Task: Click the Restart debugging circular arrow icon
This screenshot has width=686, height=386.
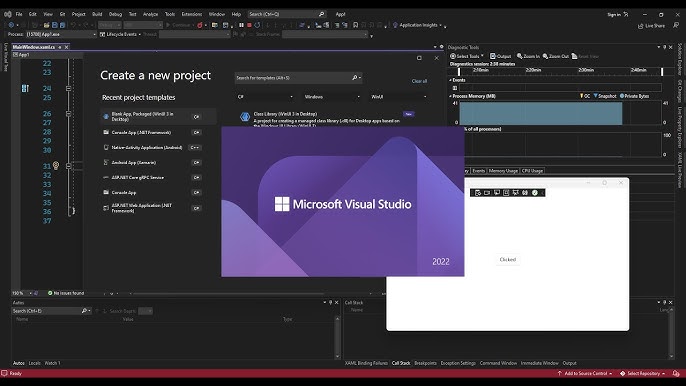Action: click(257, 25)
